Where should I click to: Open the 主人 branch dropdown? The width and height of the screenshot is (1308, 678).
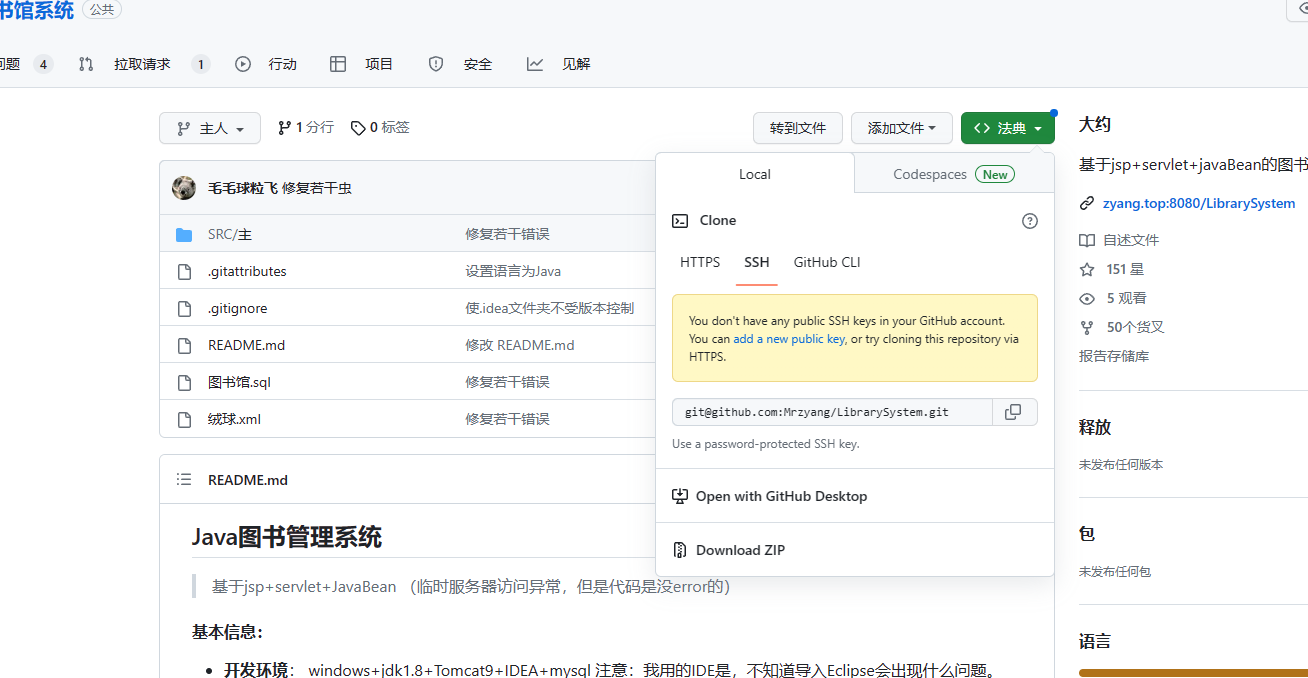(210, 128)
